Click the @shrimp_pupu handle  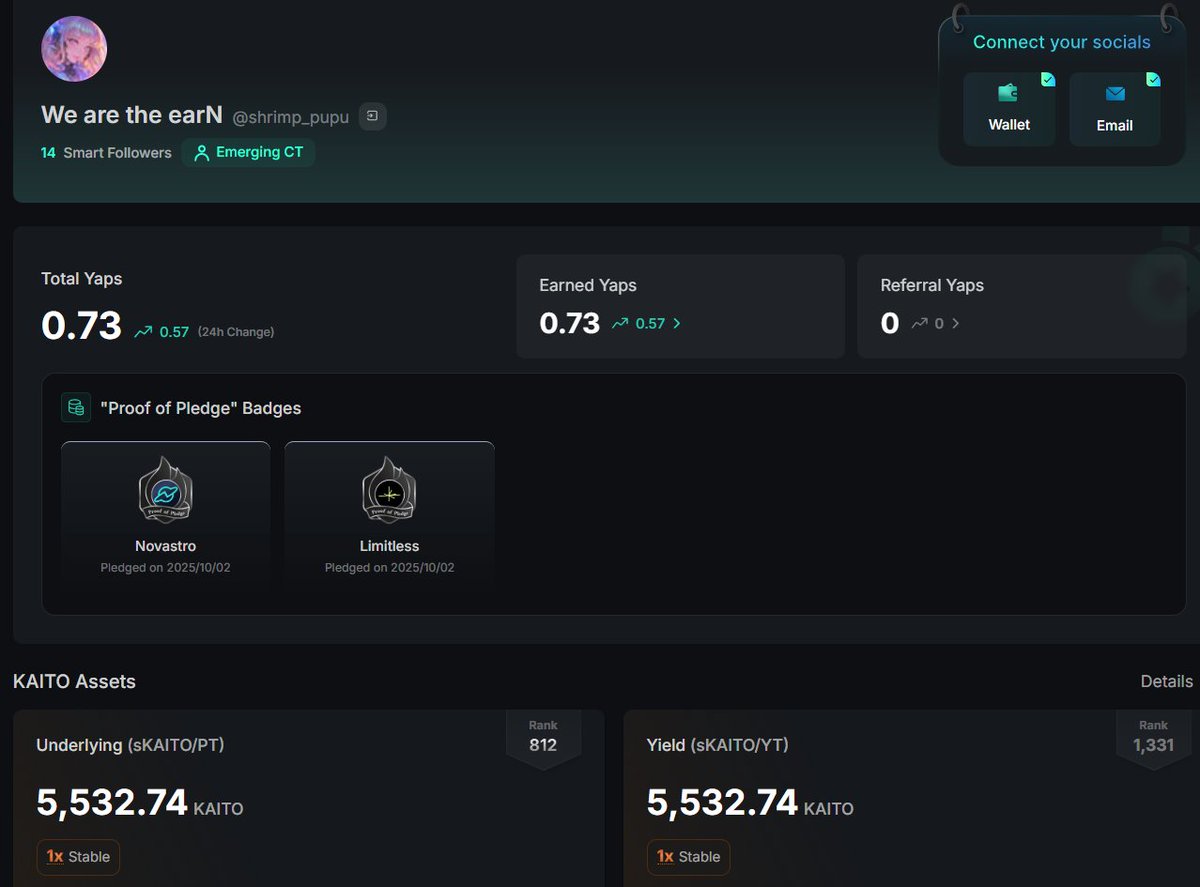(x=290, y=118)
